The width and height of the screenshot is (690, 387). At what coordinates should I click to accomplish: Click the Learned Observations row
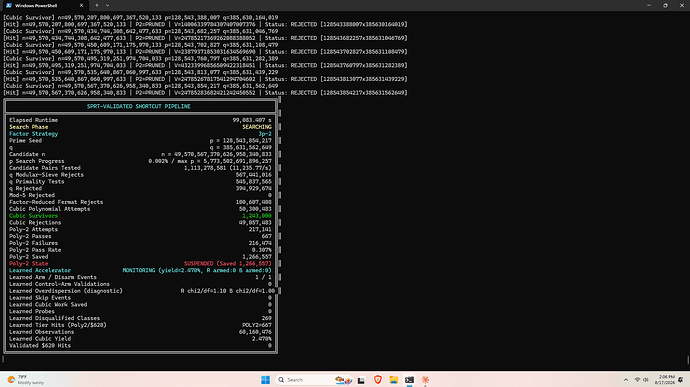pyautogui.click(x=140, y=332)
